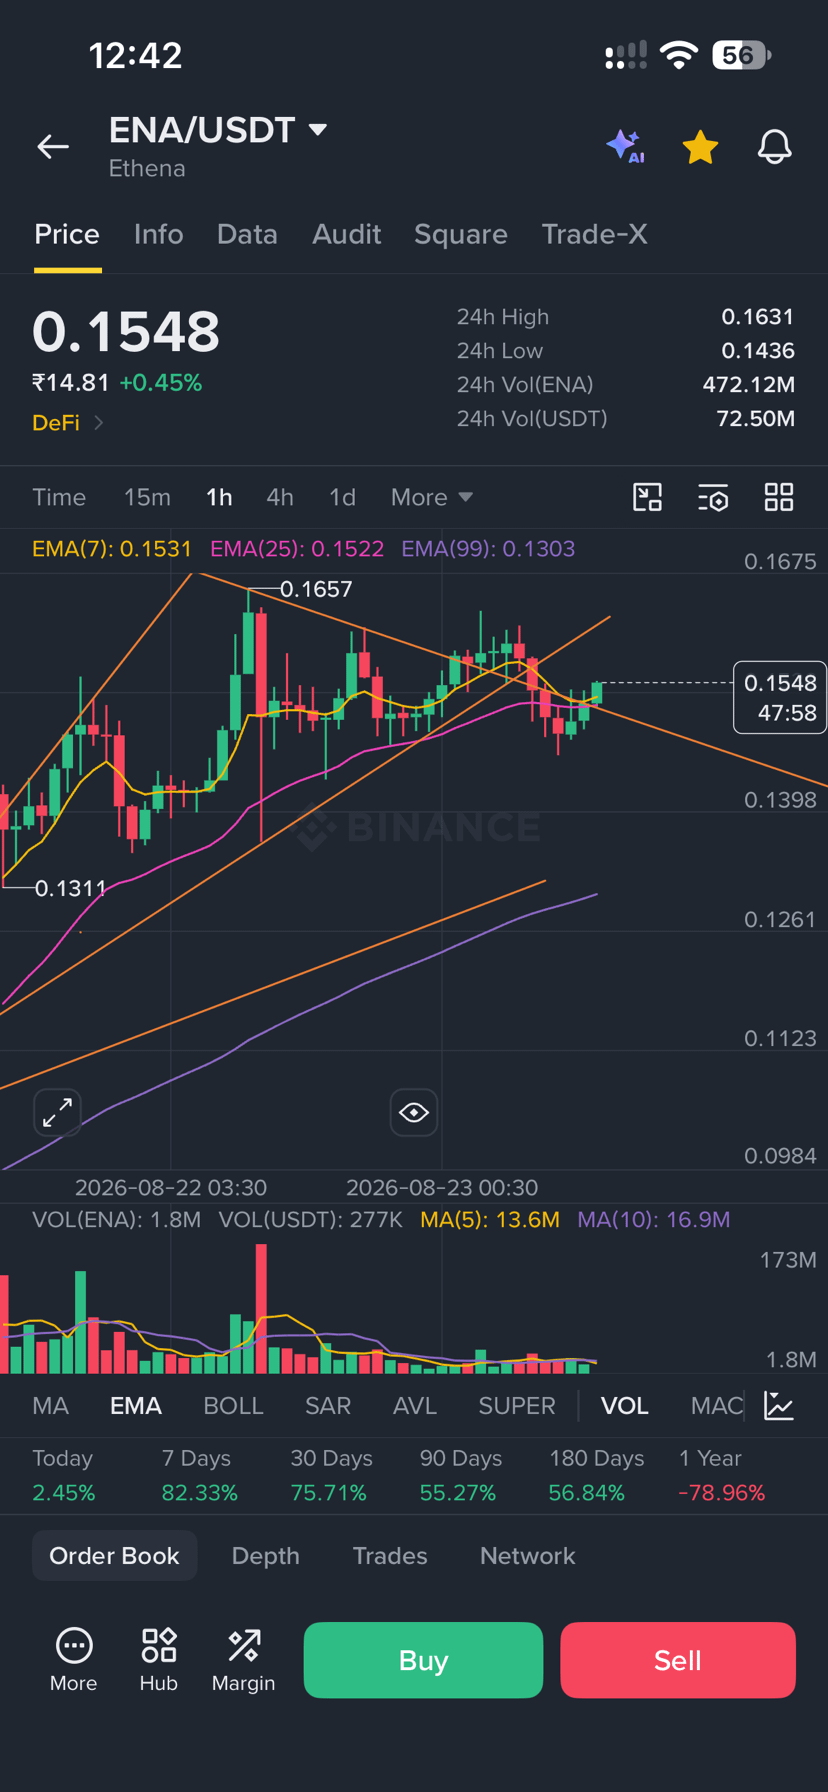Tap the Today 2.45% stat
828x1792 pixels.
(64, 1476)
